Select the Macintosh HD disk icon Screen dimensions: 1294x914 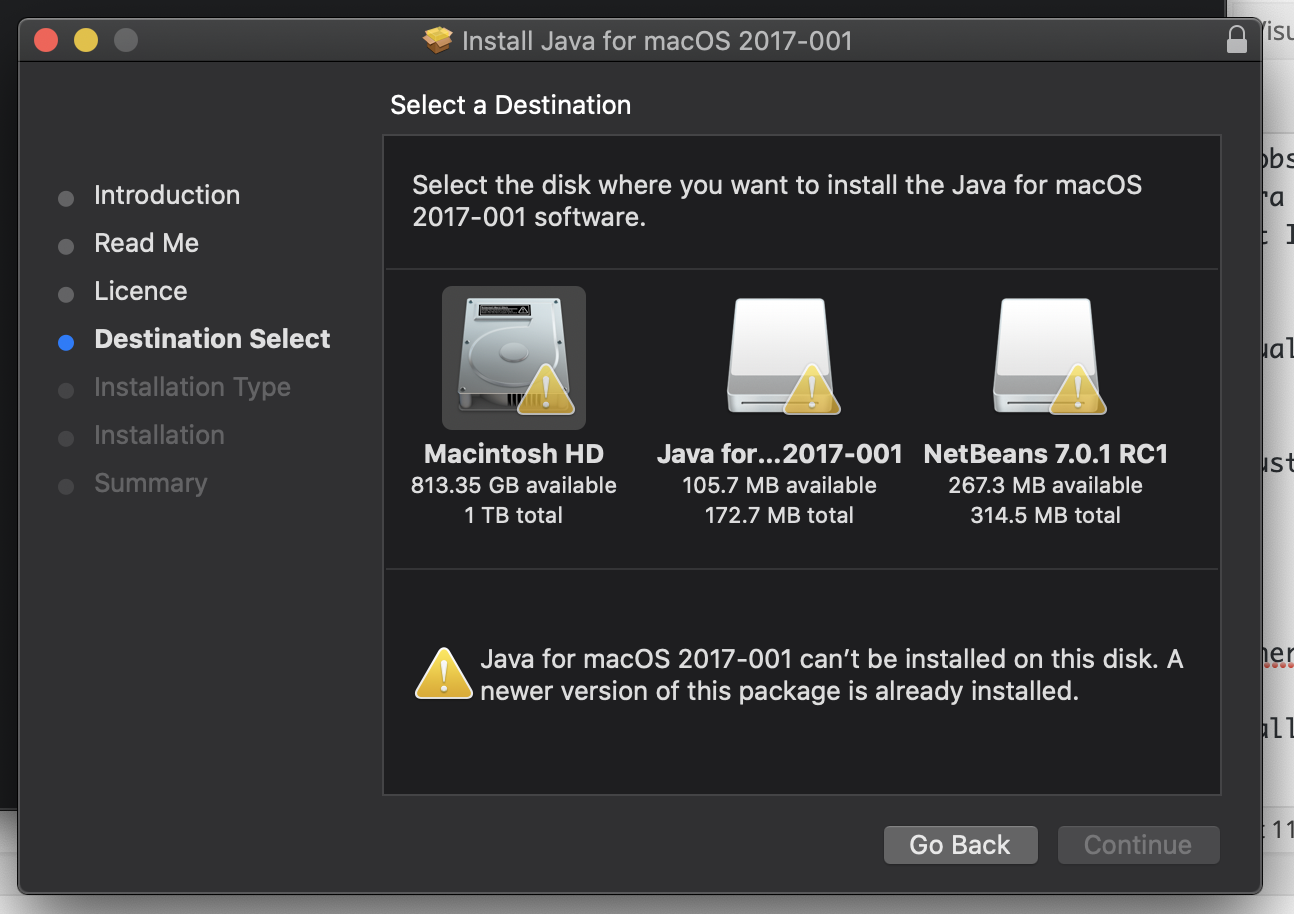(514, 358)
